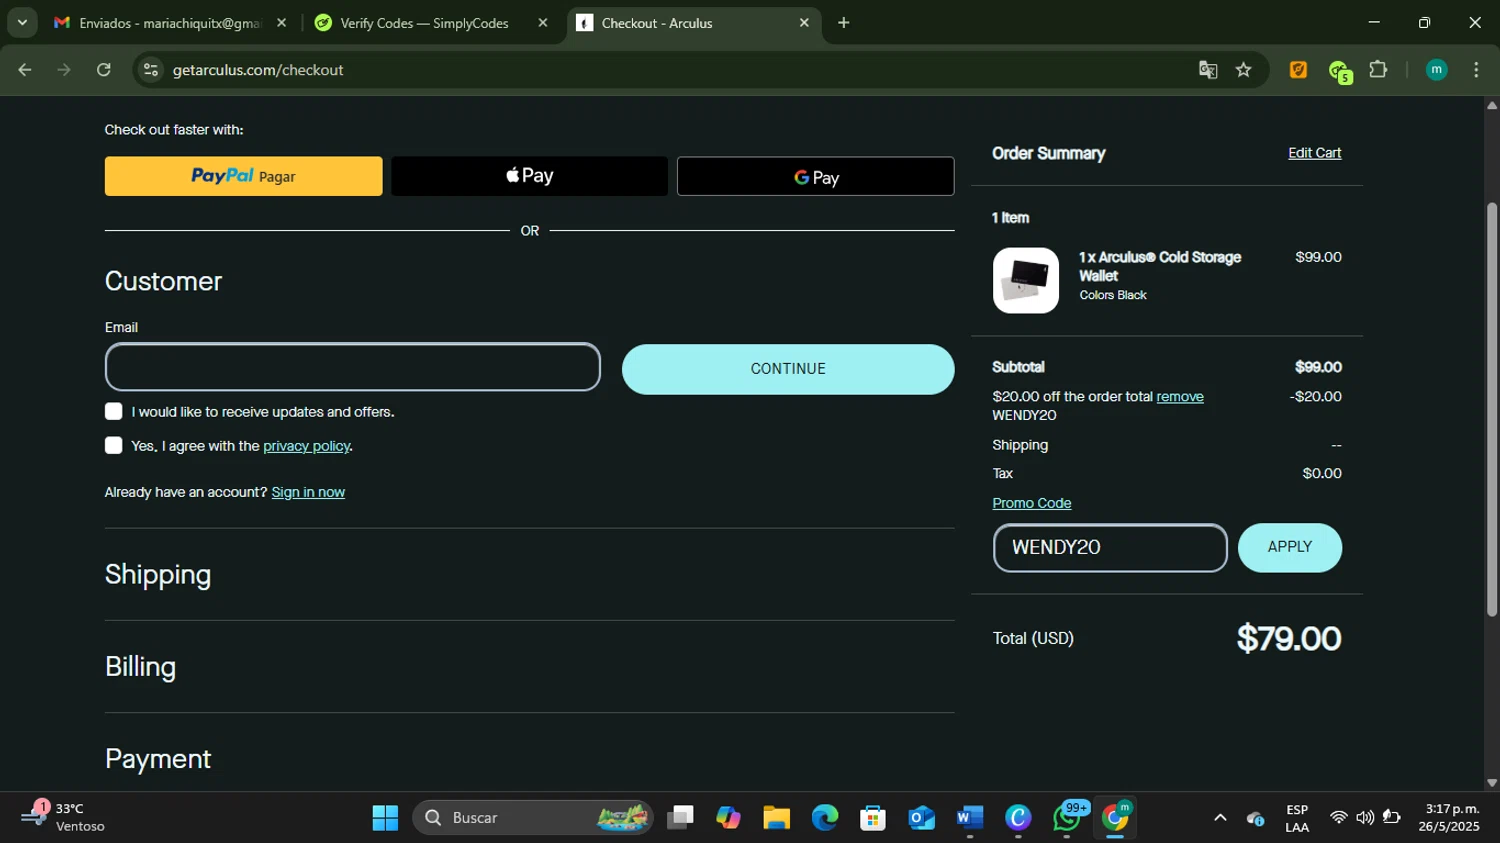Open Wi-Fi network settings icon
Screen dimensions: 1500x843
[1338, 818]
